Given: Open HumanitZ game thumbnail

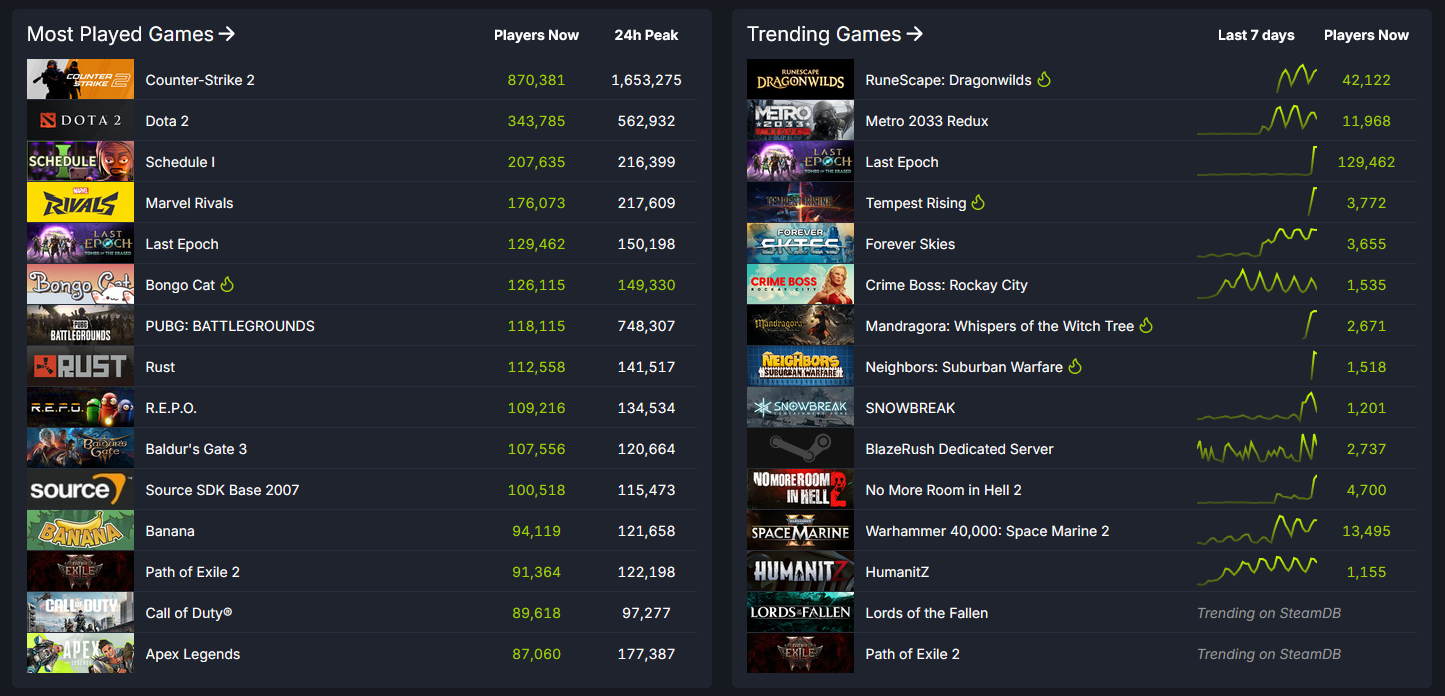Looking at the screenshot, I should [x=800, y=572].
